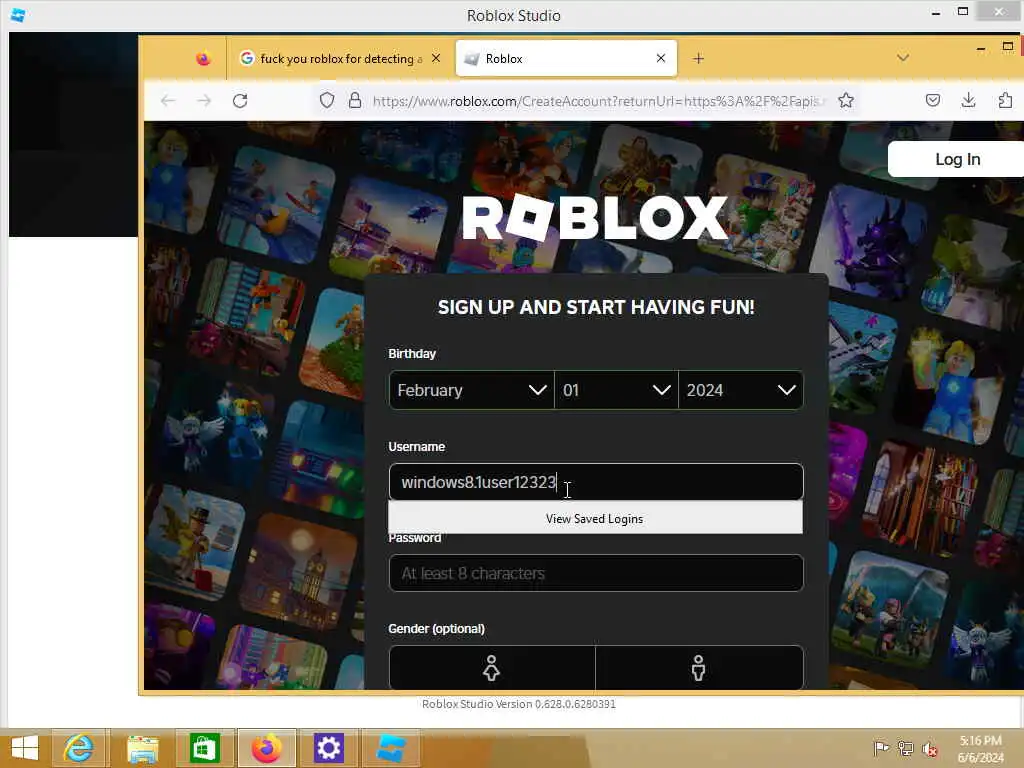Viewport: 1024px width, 768px height.
Task: Click the Roblox Studio title bar icon
Action: pyautogui.click(x=18, y=15)
